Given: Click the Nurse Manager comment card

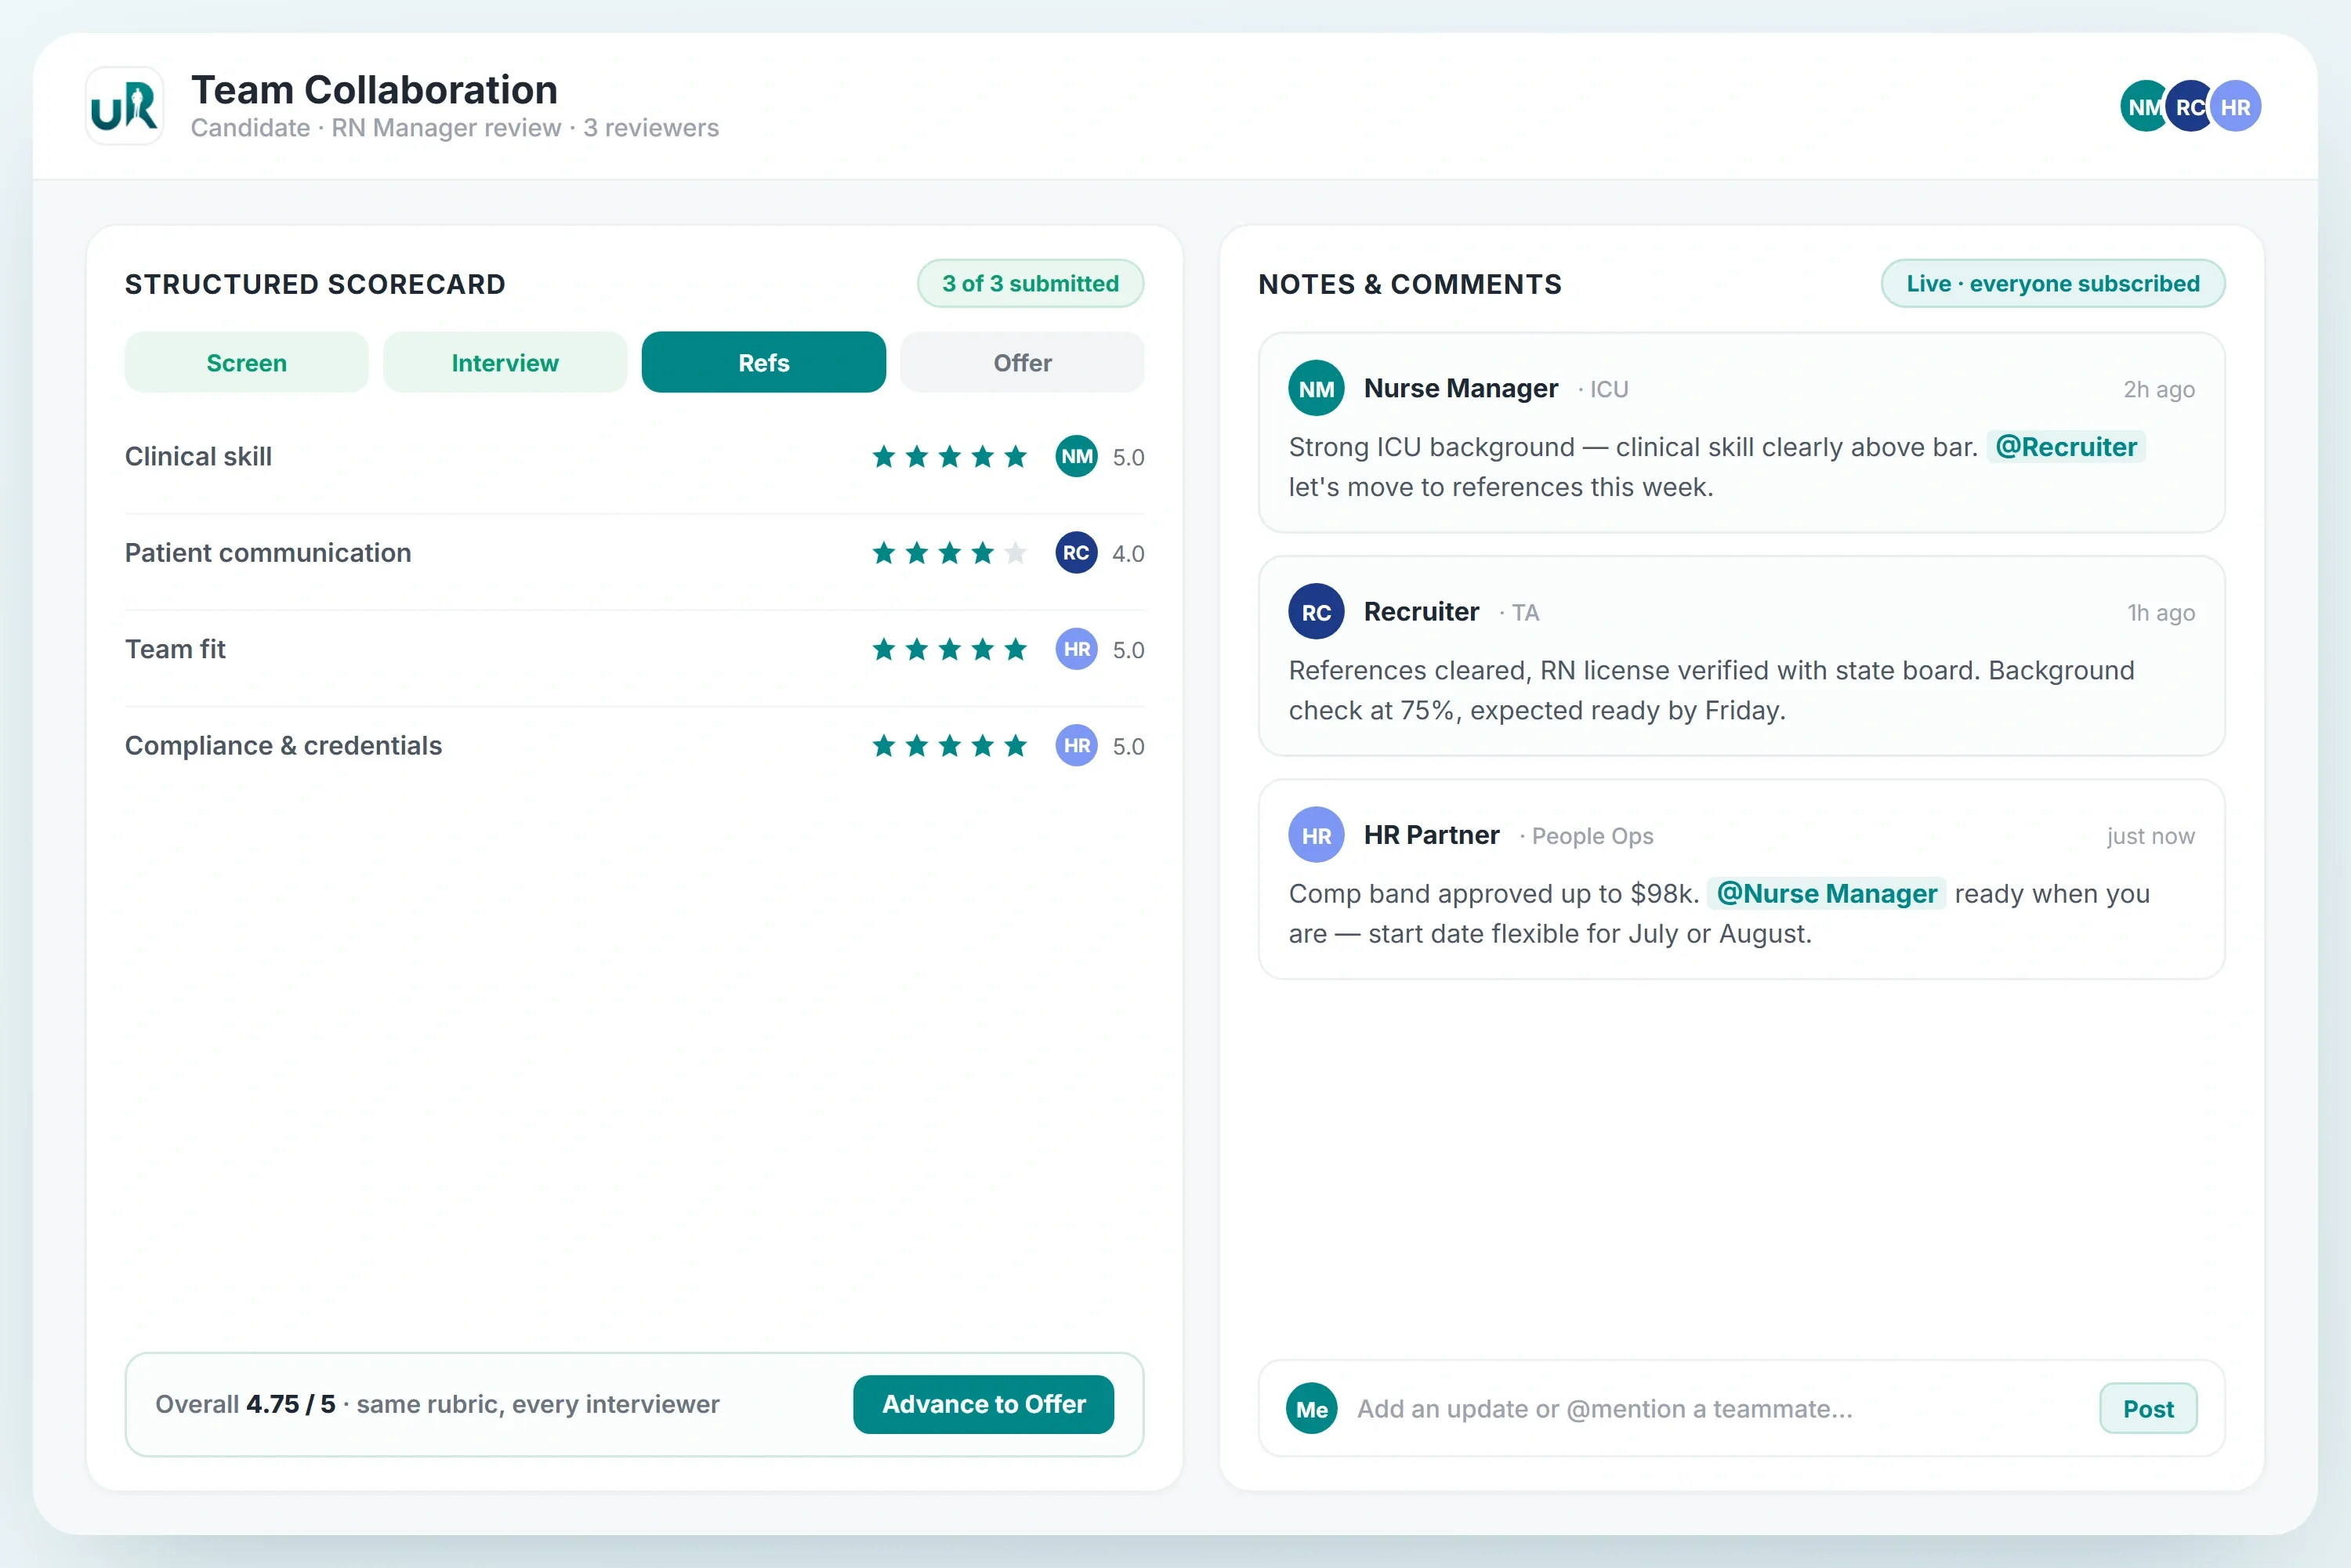Looking at the screenshot, I should pos(1741,432).
